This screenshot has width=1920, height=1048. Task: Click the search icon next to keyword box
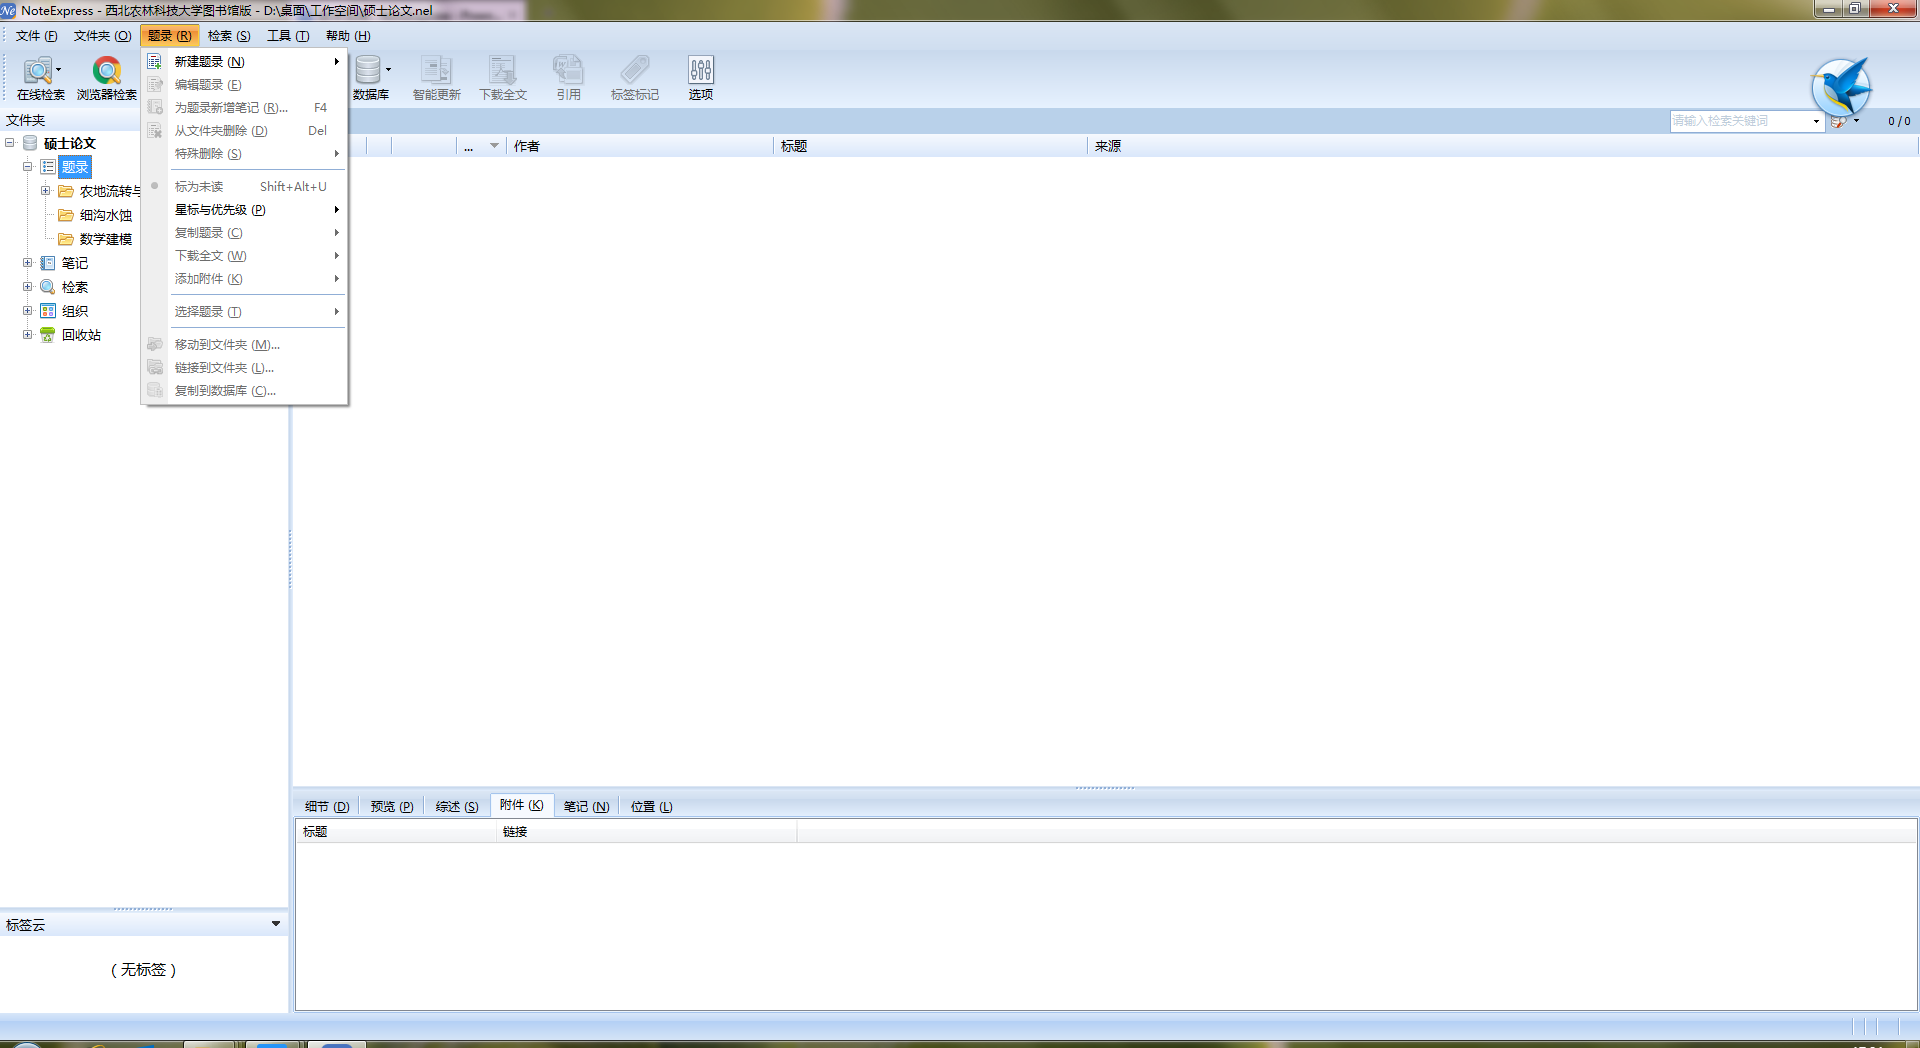tap(1838, 121)
